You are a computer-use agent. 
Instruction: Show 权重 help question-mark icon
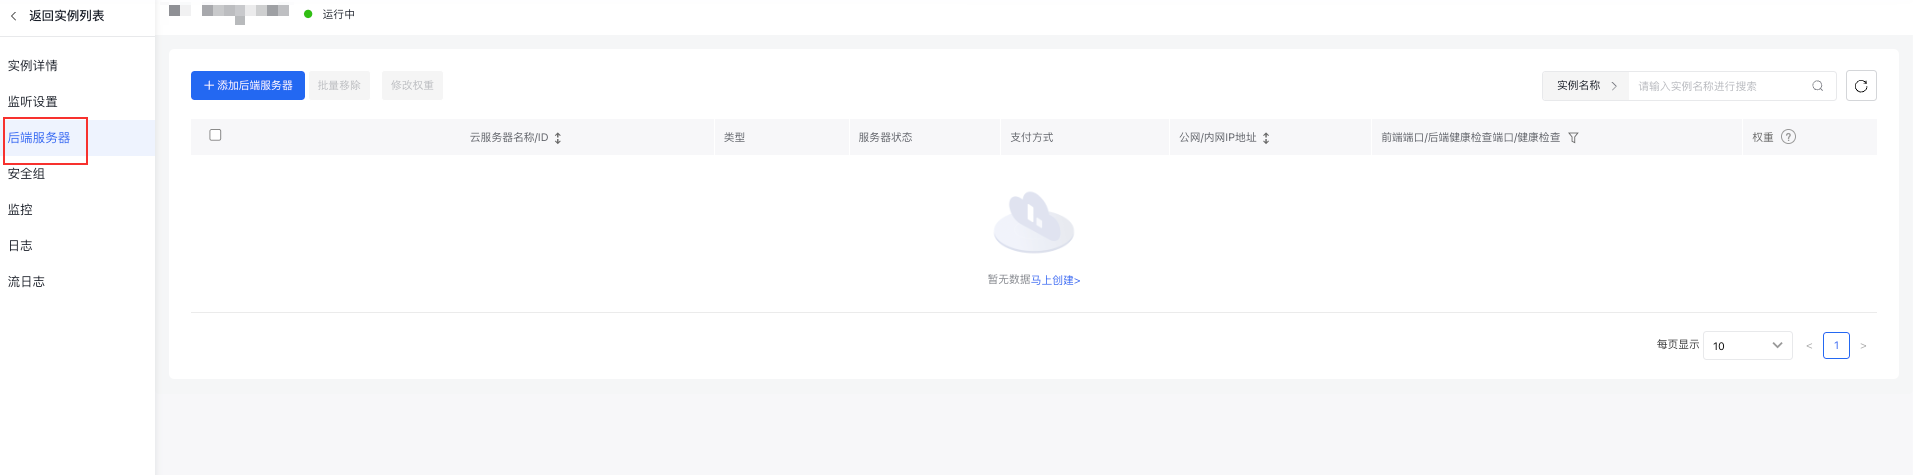pyautogui.click(x=1789, y=137)
